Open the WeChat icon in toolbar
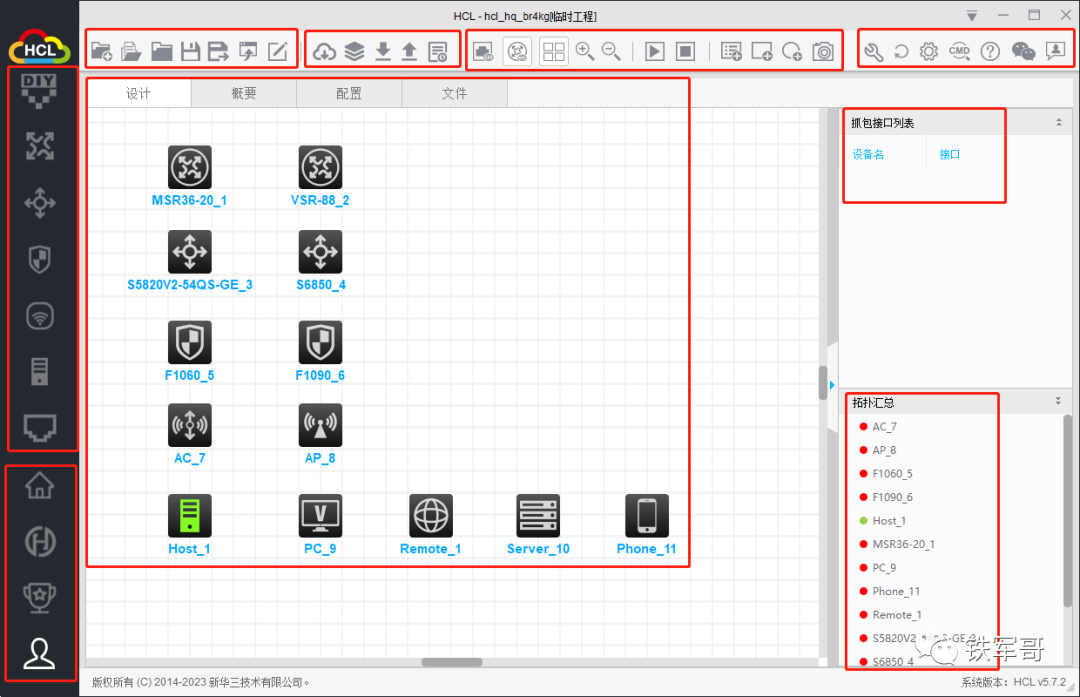Image resolution: width=1080 pixels, height=697 pixels. [x=1023, y=52]
